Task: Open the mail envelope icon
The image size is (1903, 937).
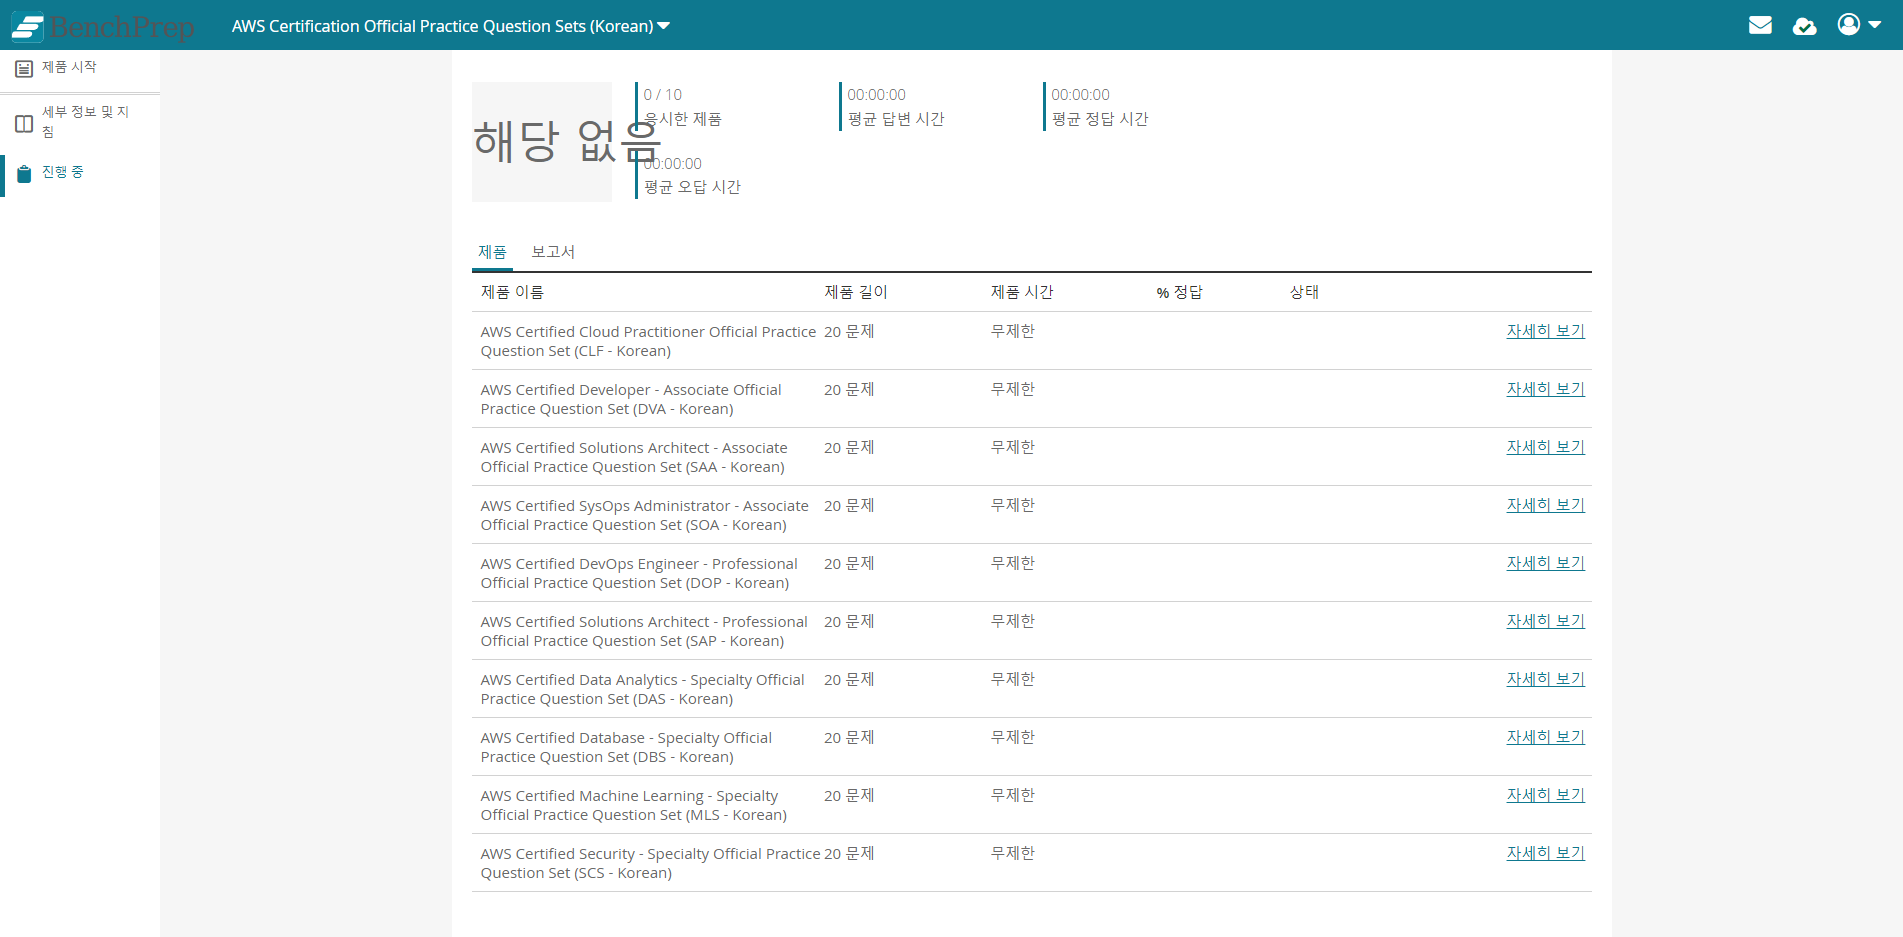Action: pos(1760,25)
